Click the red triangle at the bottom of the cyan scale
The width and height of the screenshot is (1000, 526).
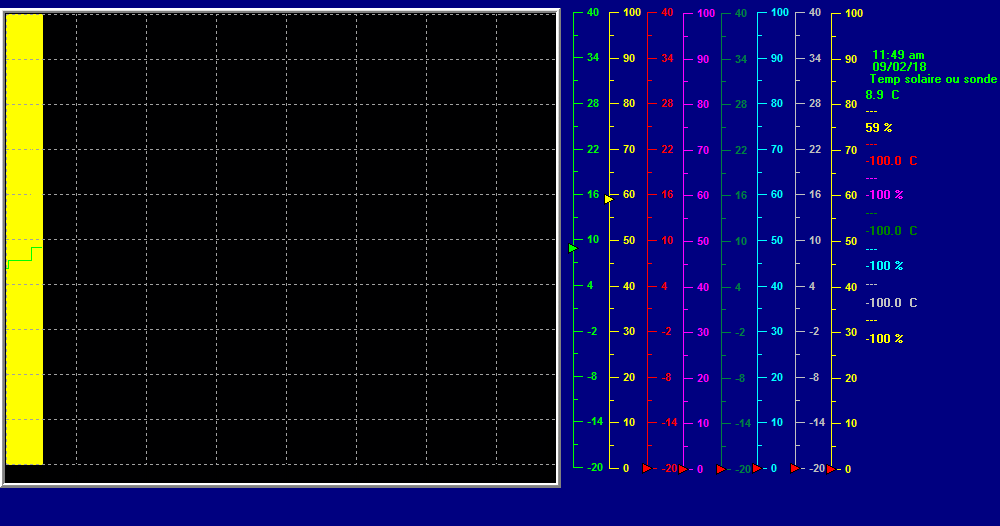[x=757, y=468]
